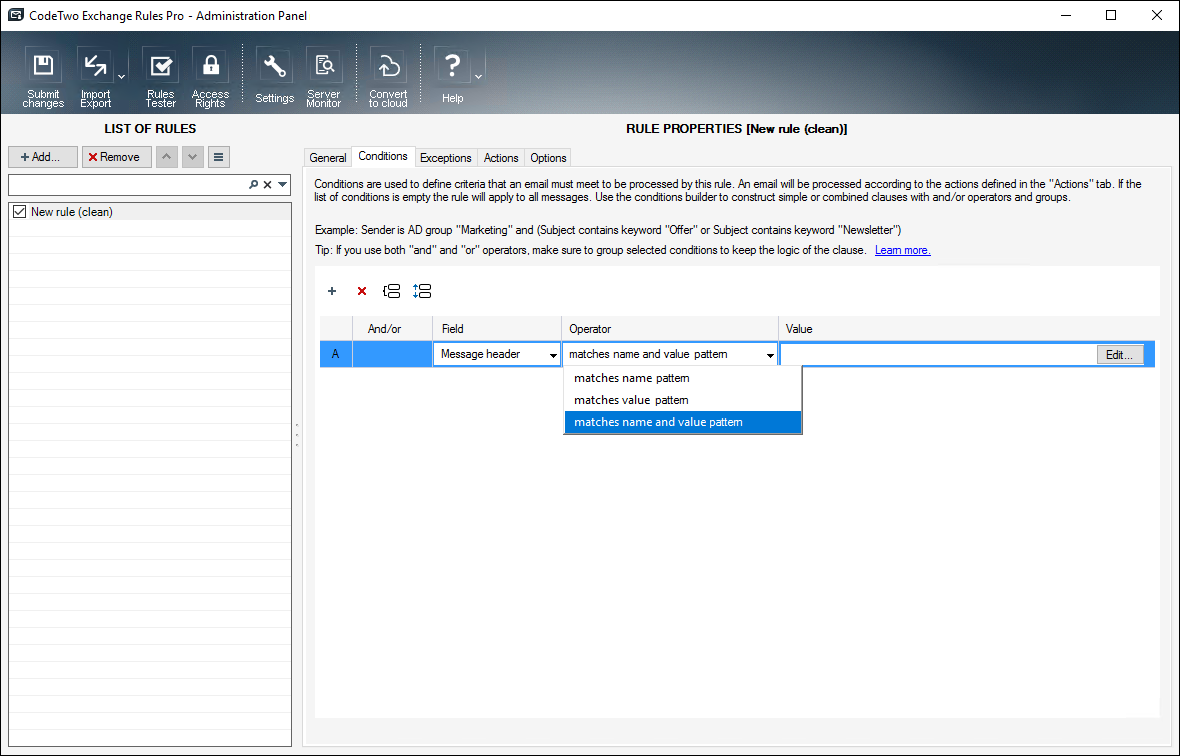Click Value input field in row A

click(938, 354)
